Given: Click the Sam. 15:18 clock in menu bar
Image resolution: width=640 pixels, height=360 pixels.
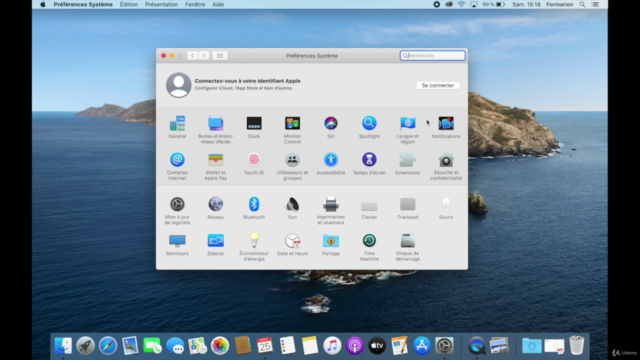Looking at the screenshot, I should pos(526,4).
